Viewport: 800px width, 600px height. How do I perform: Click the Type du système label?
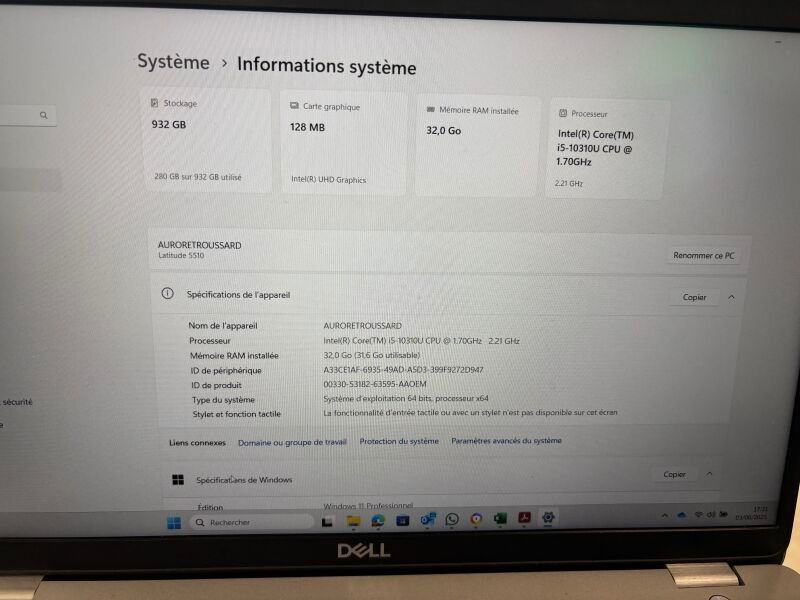(x=223, y=399)
